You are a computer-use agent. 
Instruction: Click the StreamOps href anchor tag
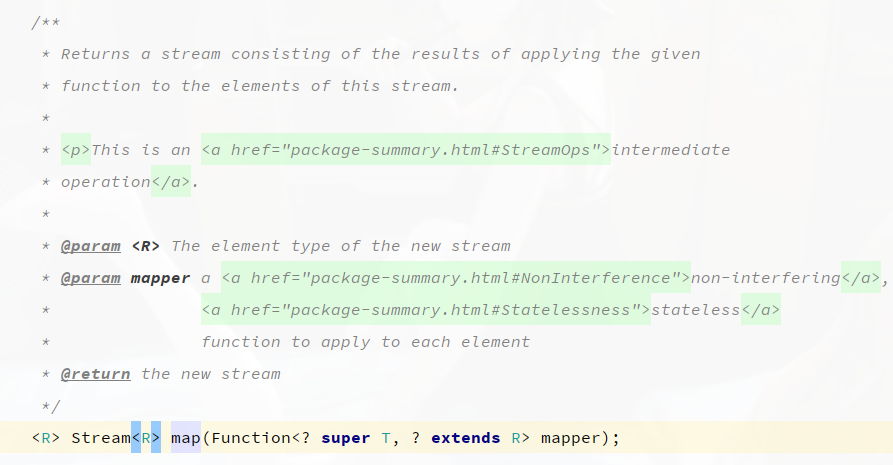click(x=406, y=150)
